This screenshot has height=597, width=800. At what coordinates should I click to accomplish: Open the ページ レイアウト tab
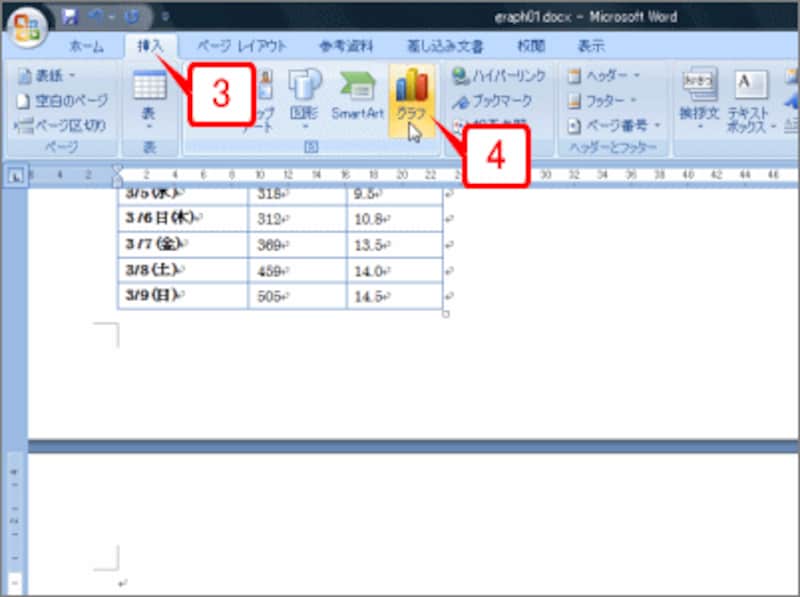tap(240, 46)
